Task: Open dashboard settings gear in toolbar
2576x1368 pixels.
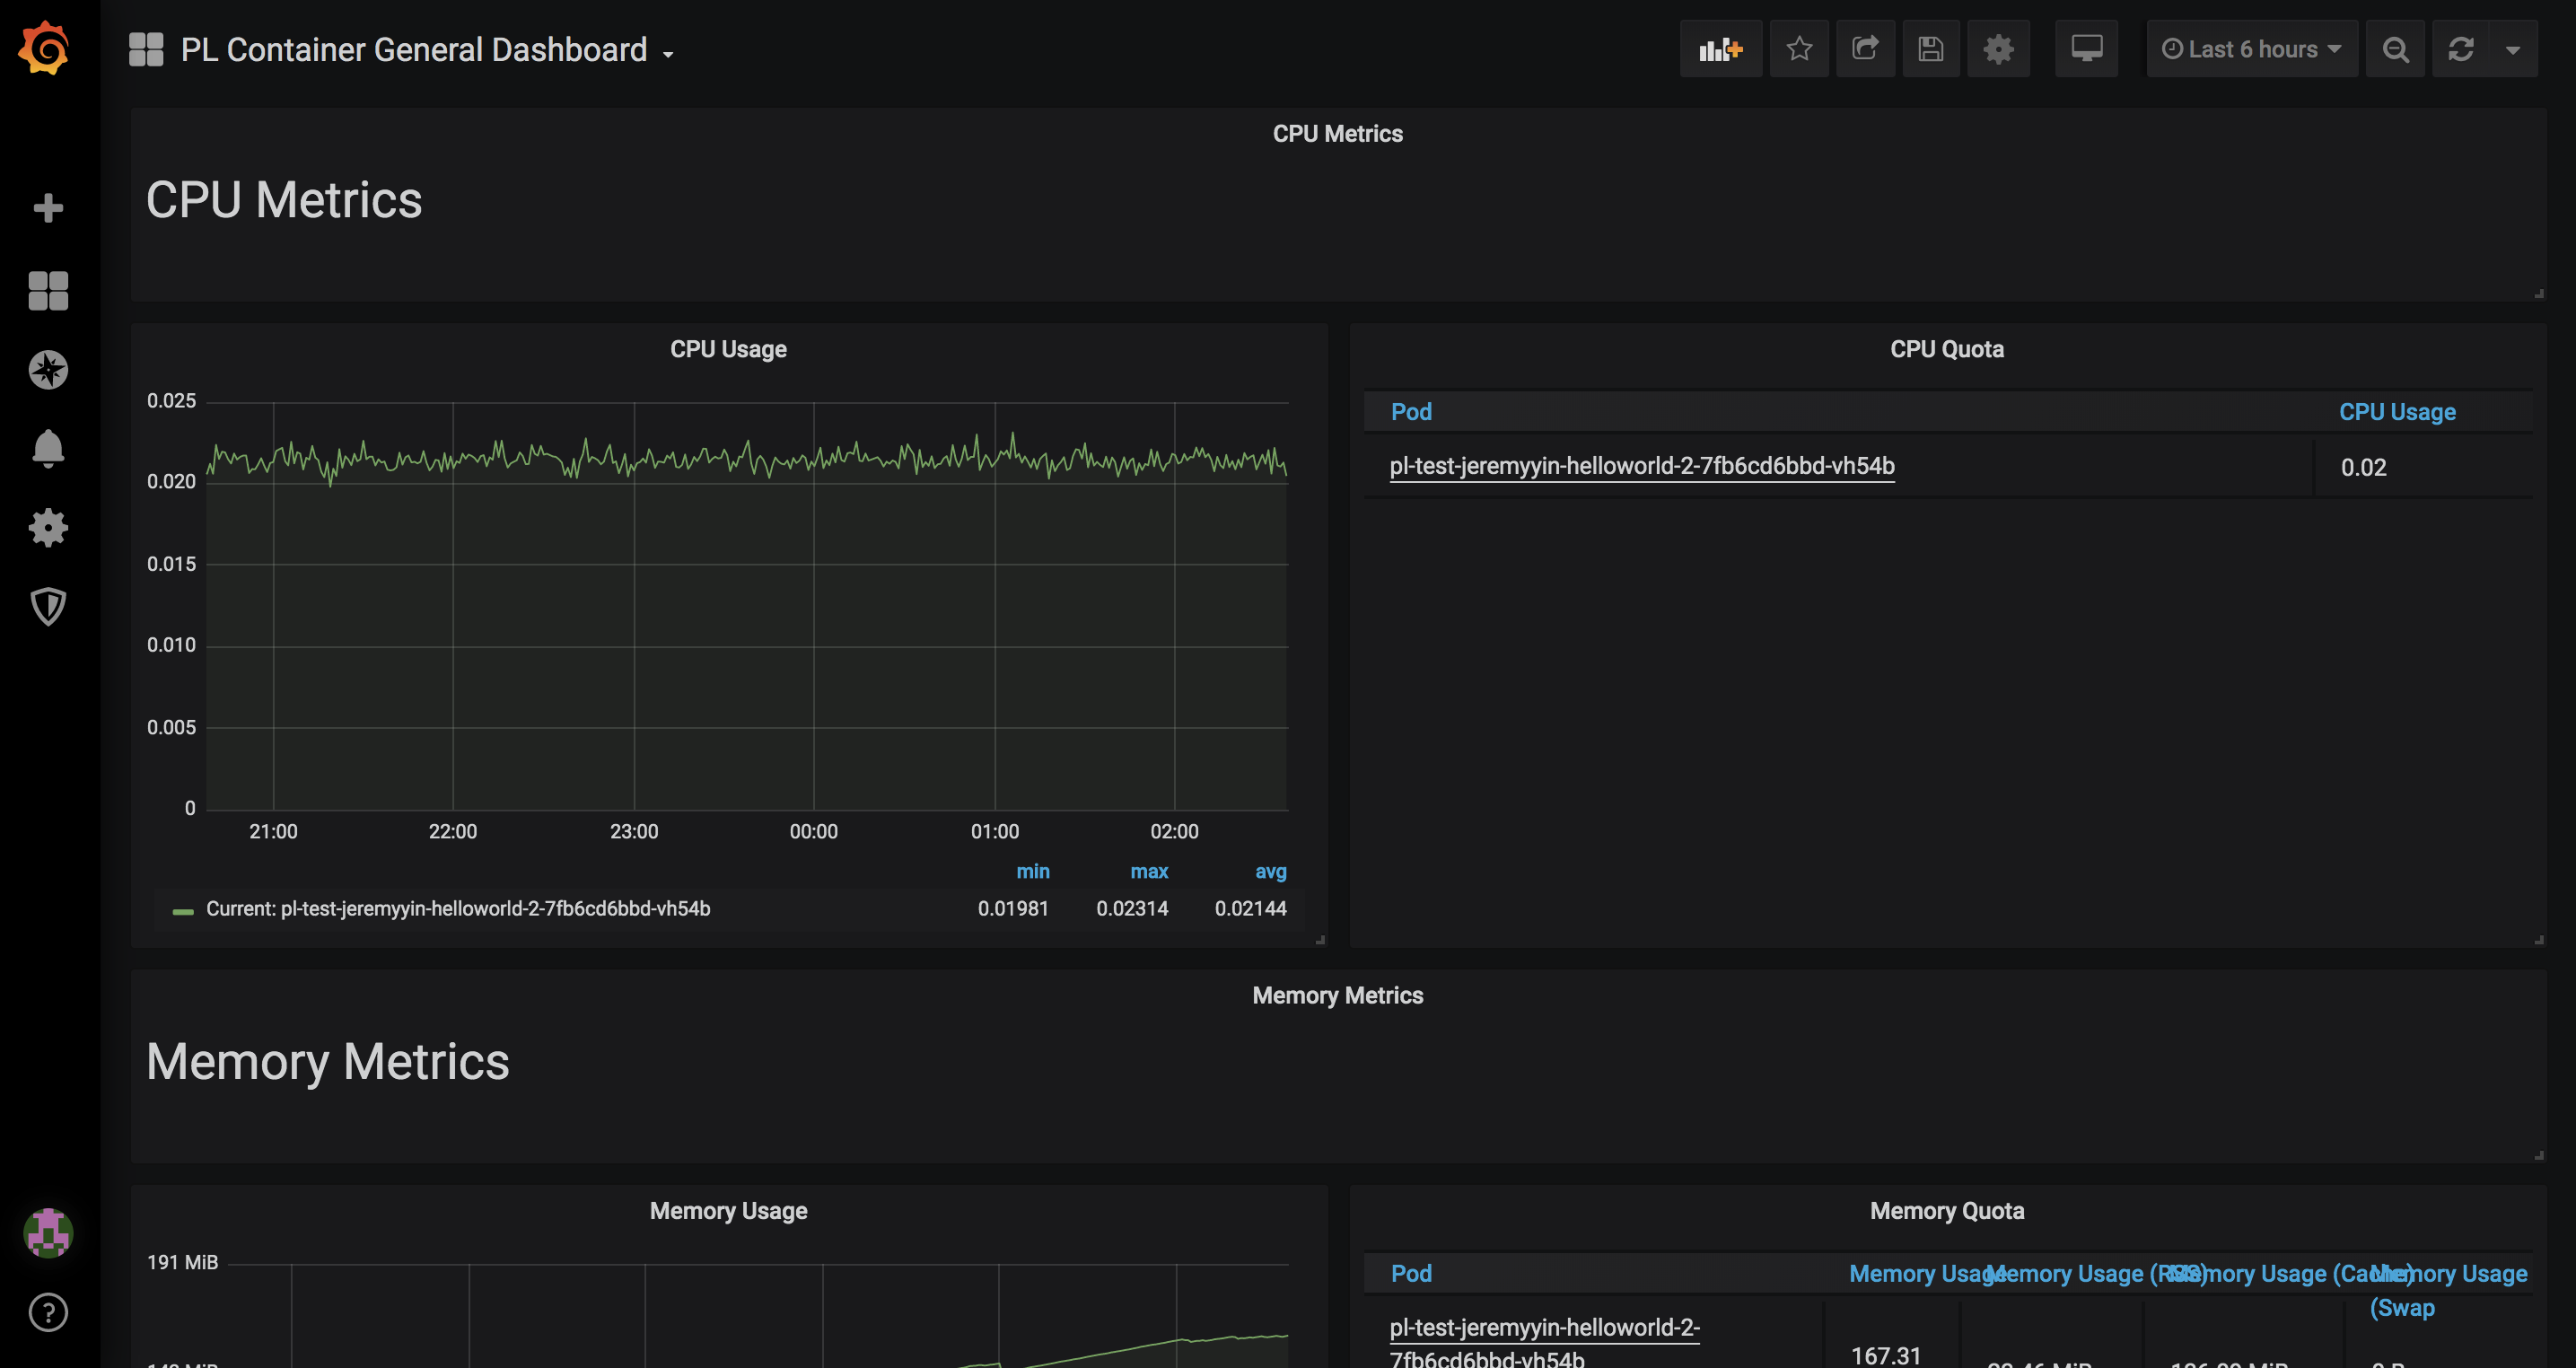Action: tap(1998, 49)
